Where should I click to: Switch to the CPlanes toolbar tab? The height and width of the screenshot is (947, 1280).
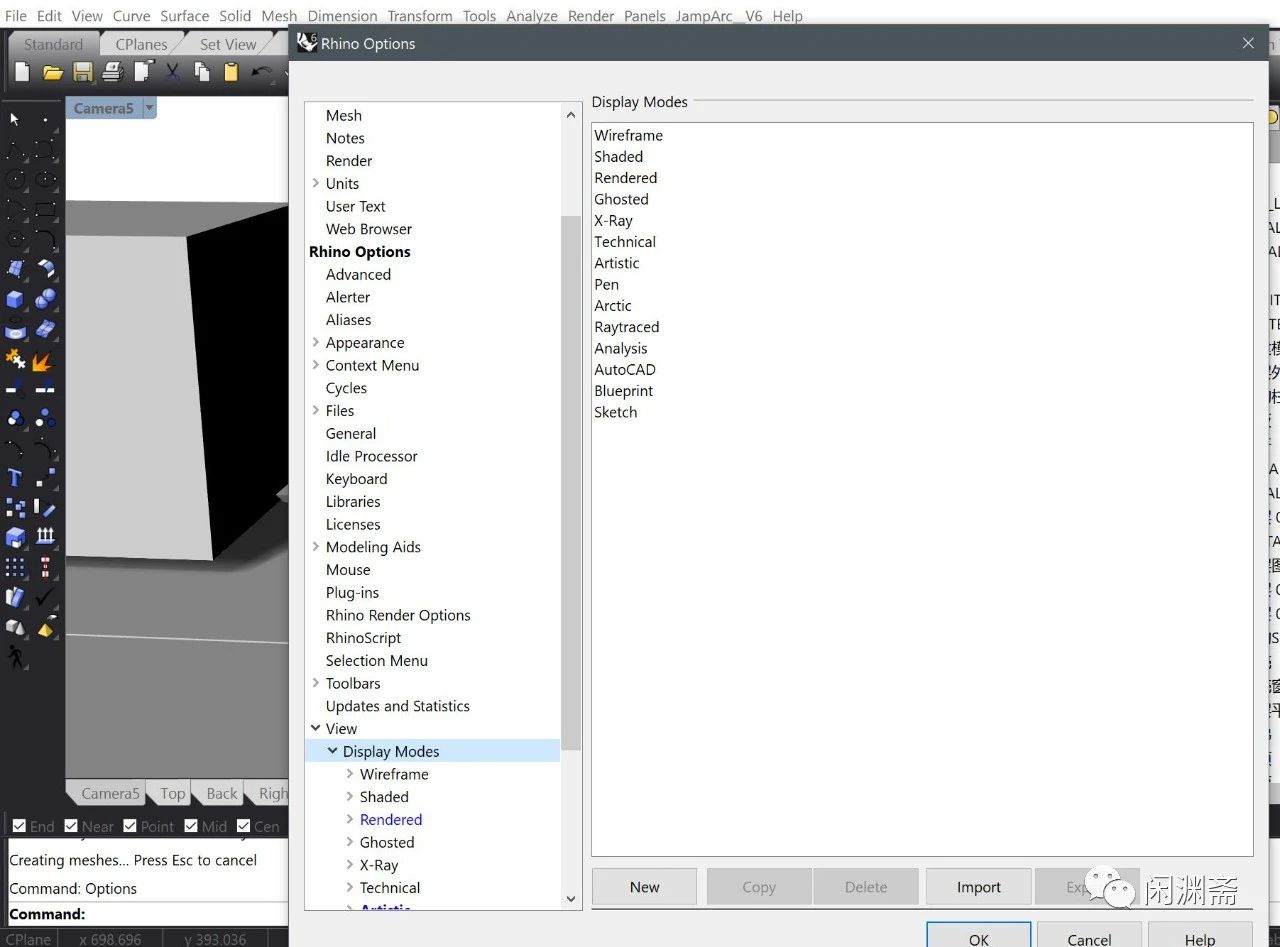tap(141, 44)
